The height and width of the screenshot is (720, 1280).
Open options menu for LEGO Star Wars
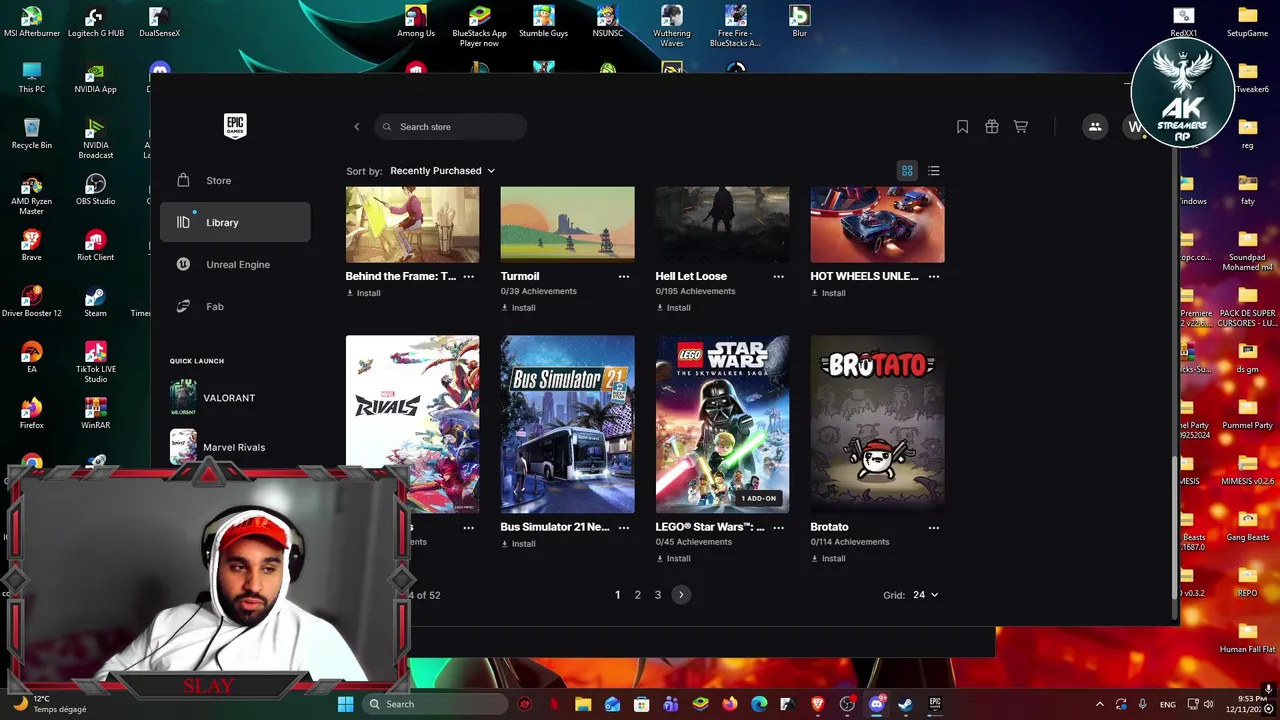click(779, 527)
